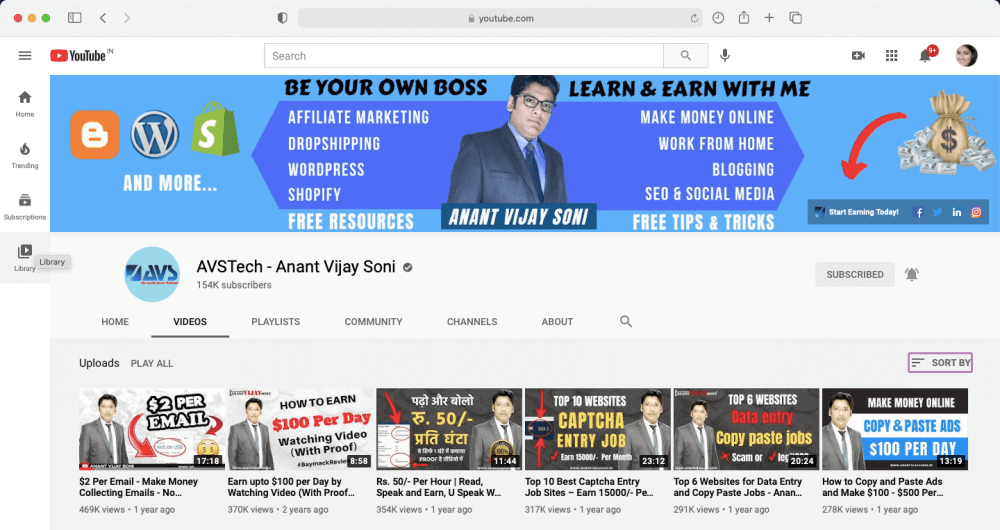Open Rs. 50/- Per Hour video title
The height and width of the screenshot is (530, 1000).
coord(439,487)
